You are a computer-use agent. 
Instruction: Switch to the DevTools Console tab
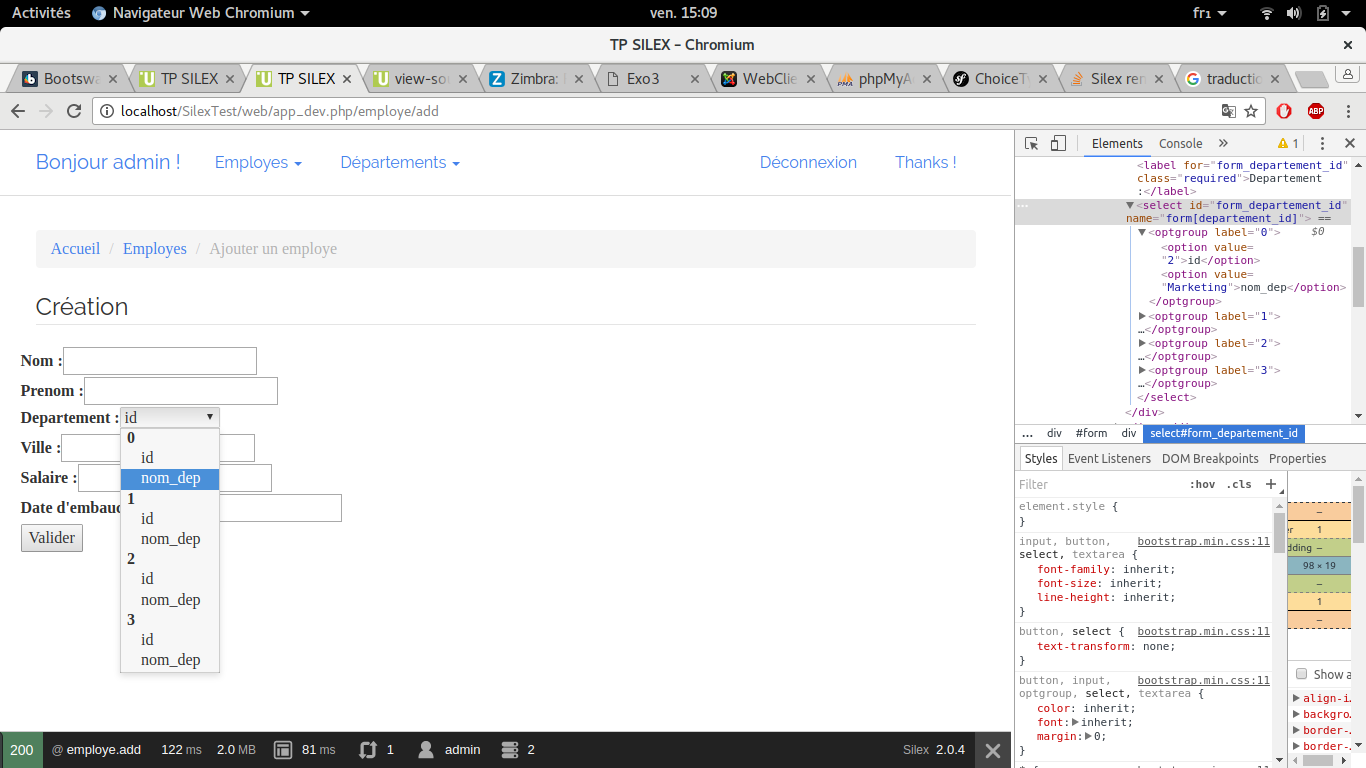tap(1180, 143)
